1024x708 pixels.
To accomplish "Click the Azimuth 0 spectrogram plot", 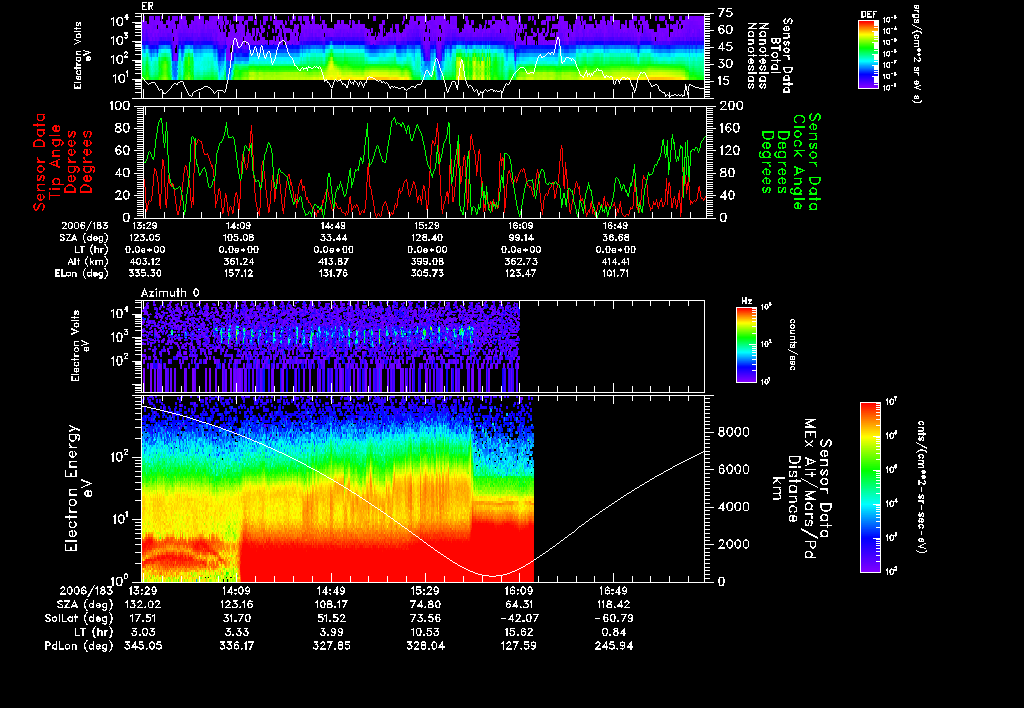I will coord(424,346).
